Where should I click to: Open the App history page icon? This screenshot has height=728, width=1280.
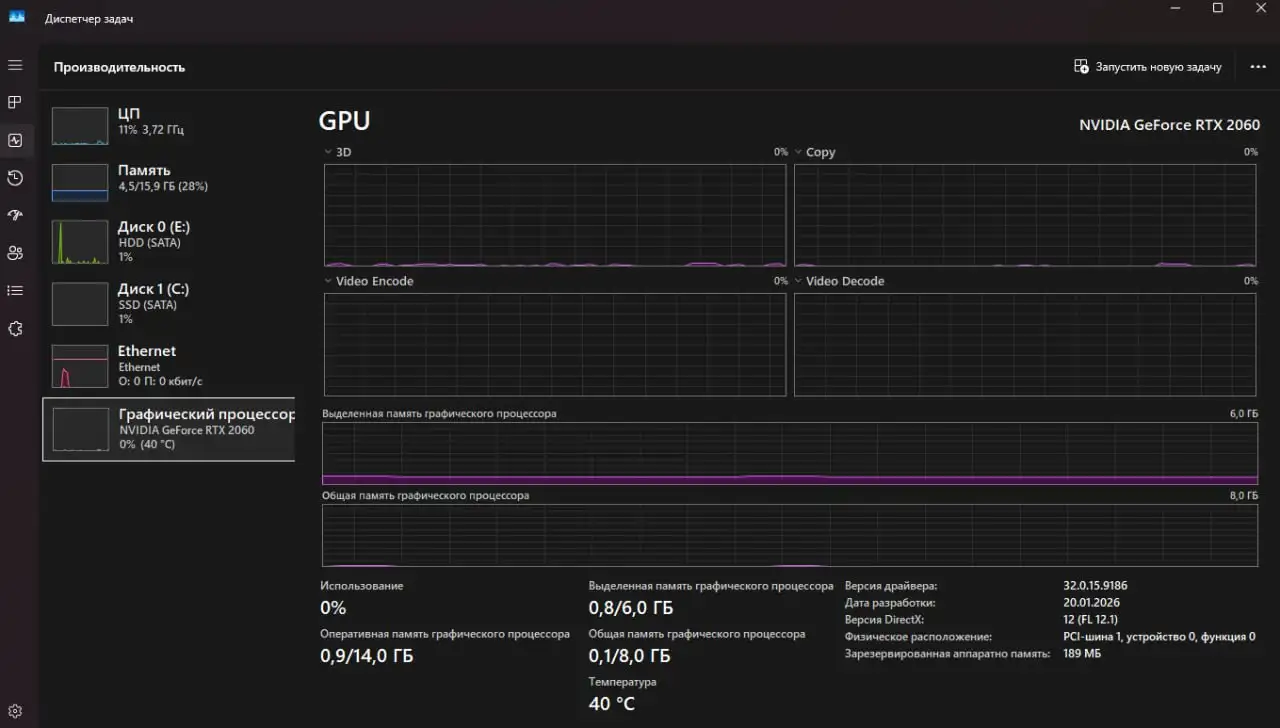click(x=15, y=178)
